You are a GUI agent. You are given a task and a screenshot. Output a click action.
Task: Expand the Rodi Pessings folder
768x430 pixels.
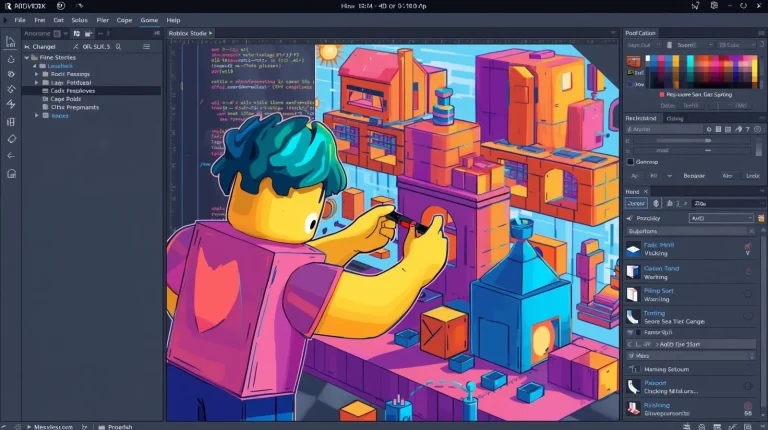click(x=36, y=74)
